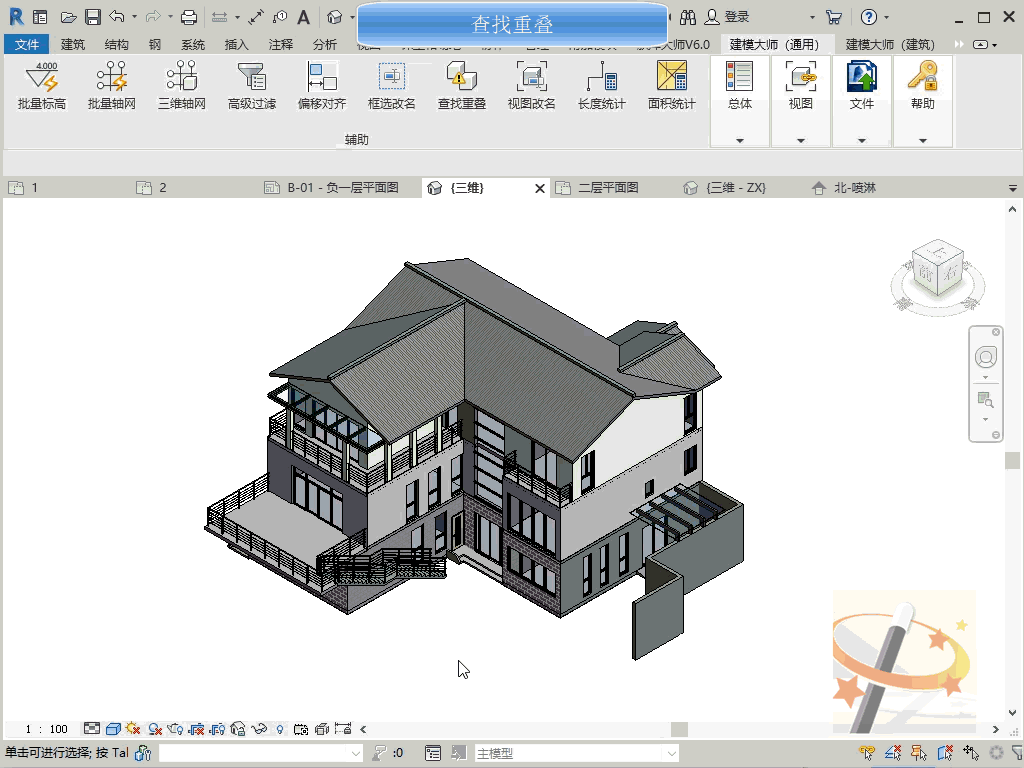This screenshot has width=1024, height=768.
Task: Toggle select pinned elements
Action: [x=919, y=753]
